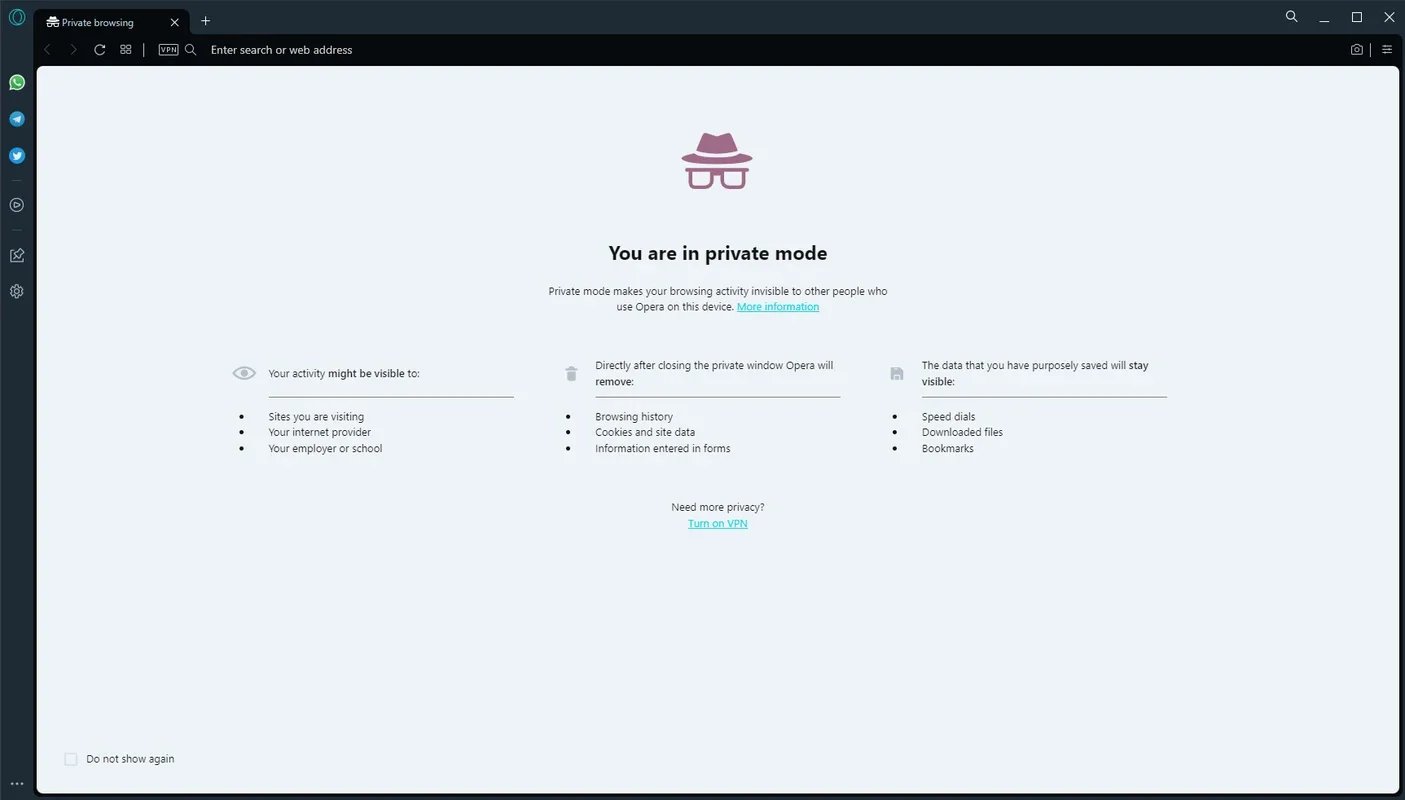The height and width of the screenshot is (800, 1405).
Task: Click 'Need more privacy?' text
Action: (718, 507)
